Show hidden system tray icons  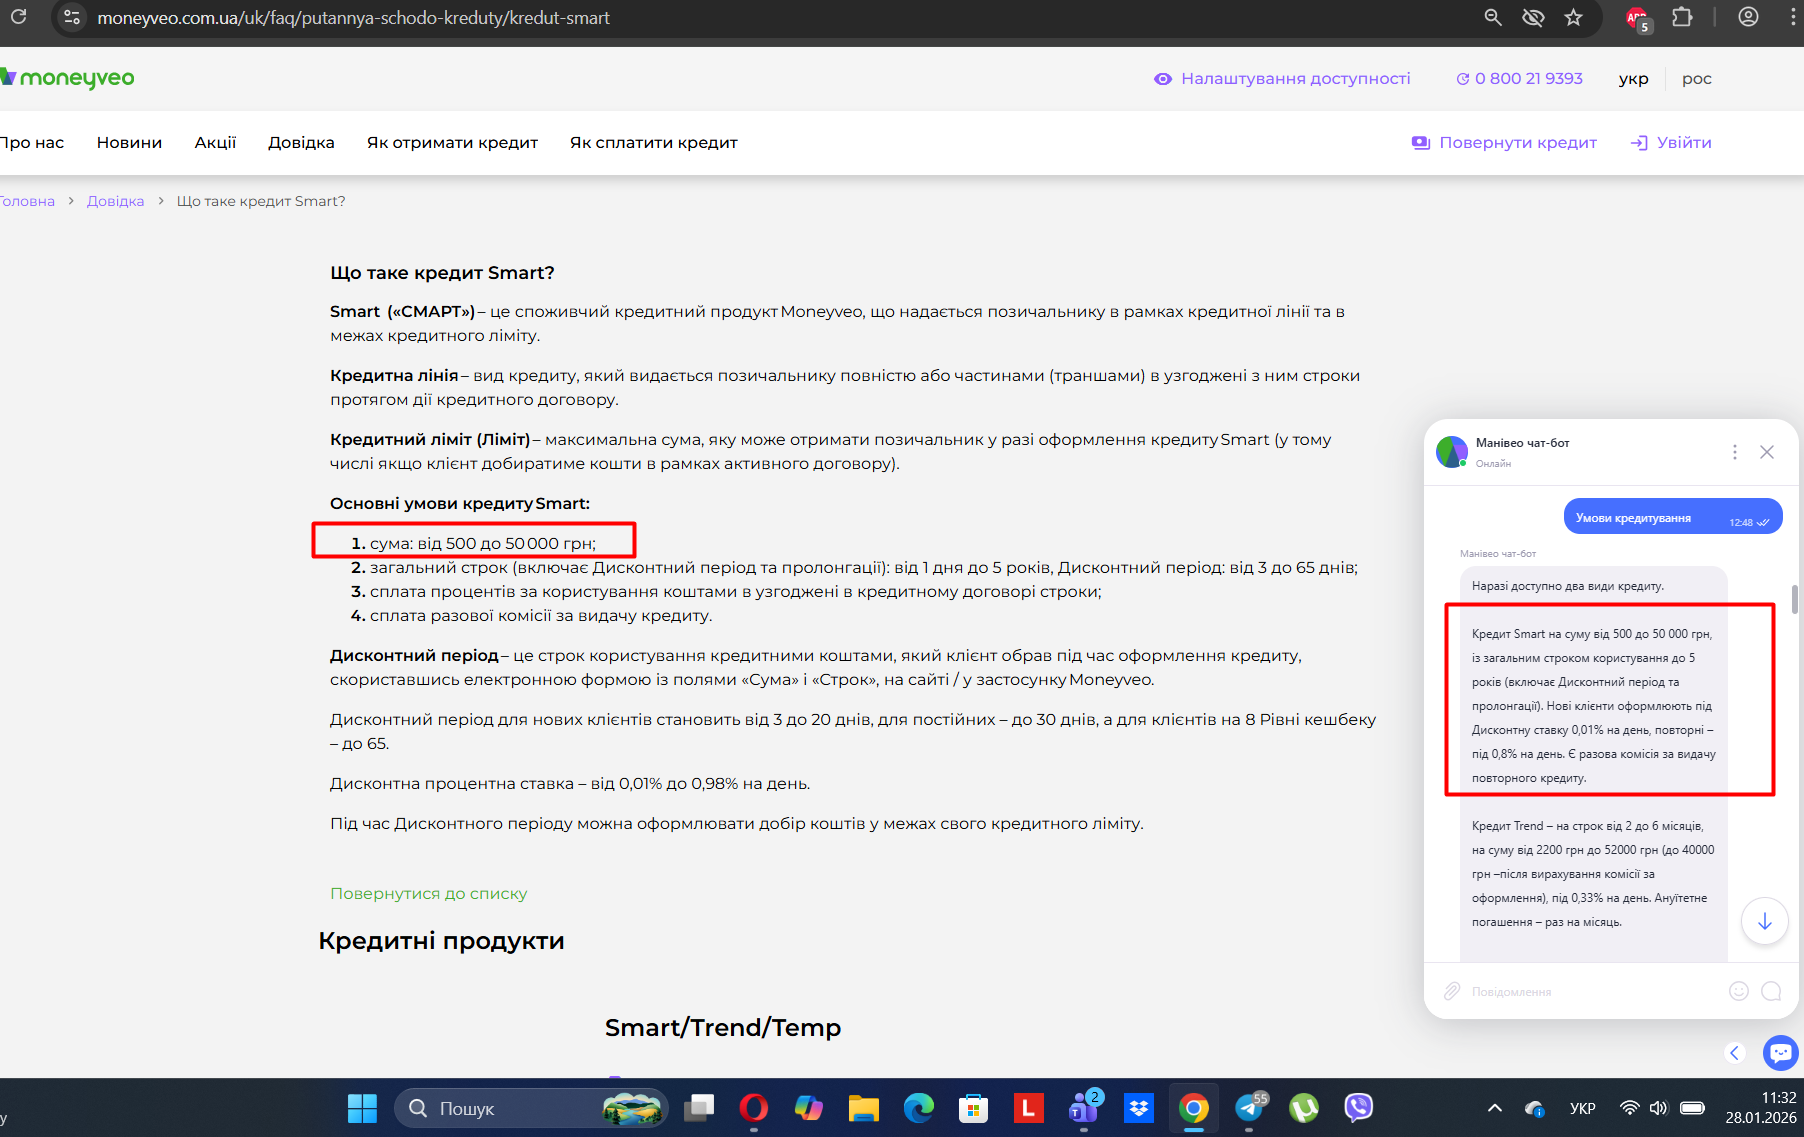1494,1108
